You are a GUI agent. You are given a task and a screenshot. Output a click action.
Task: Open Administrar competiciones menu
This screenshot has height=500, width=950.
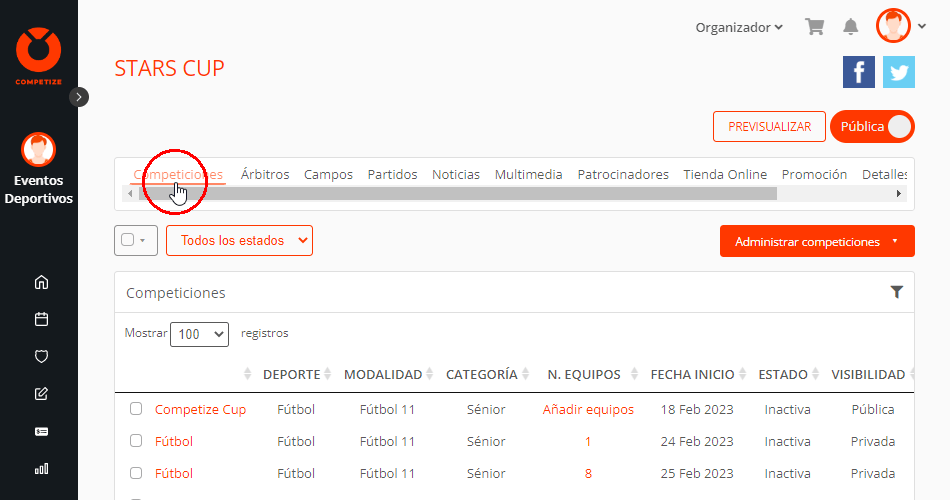coord(817,241)
